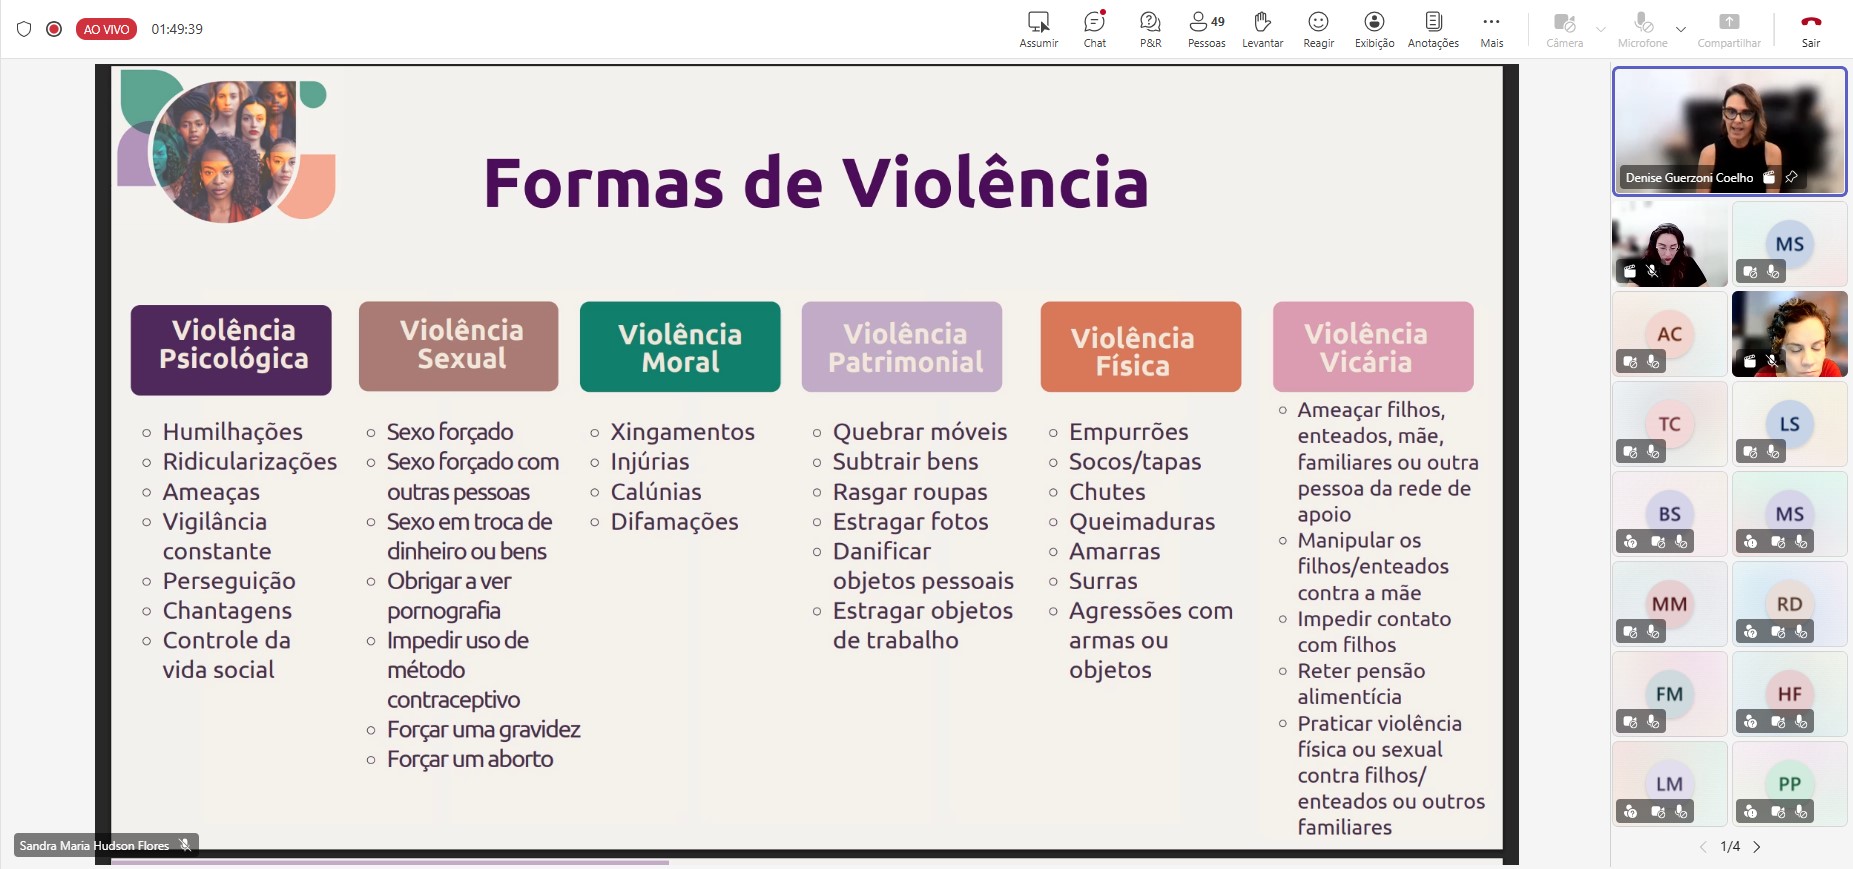This screenshot has height=869, width=1853.
Task: Expand microphone options chevron next to Microfone
Action: point(1681,29)
